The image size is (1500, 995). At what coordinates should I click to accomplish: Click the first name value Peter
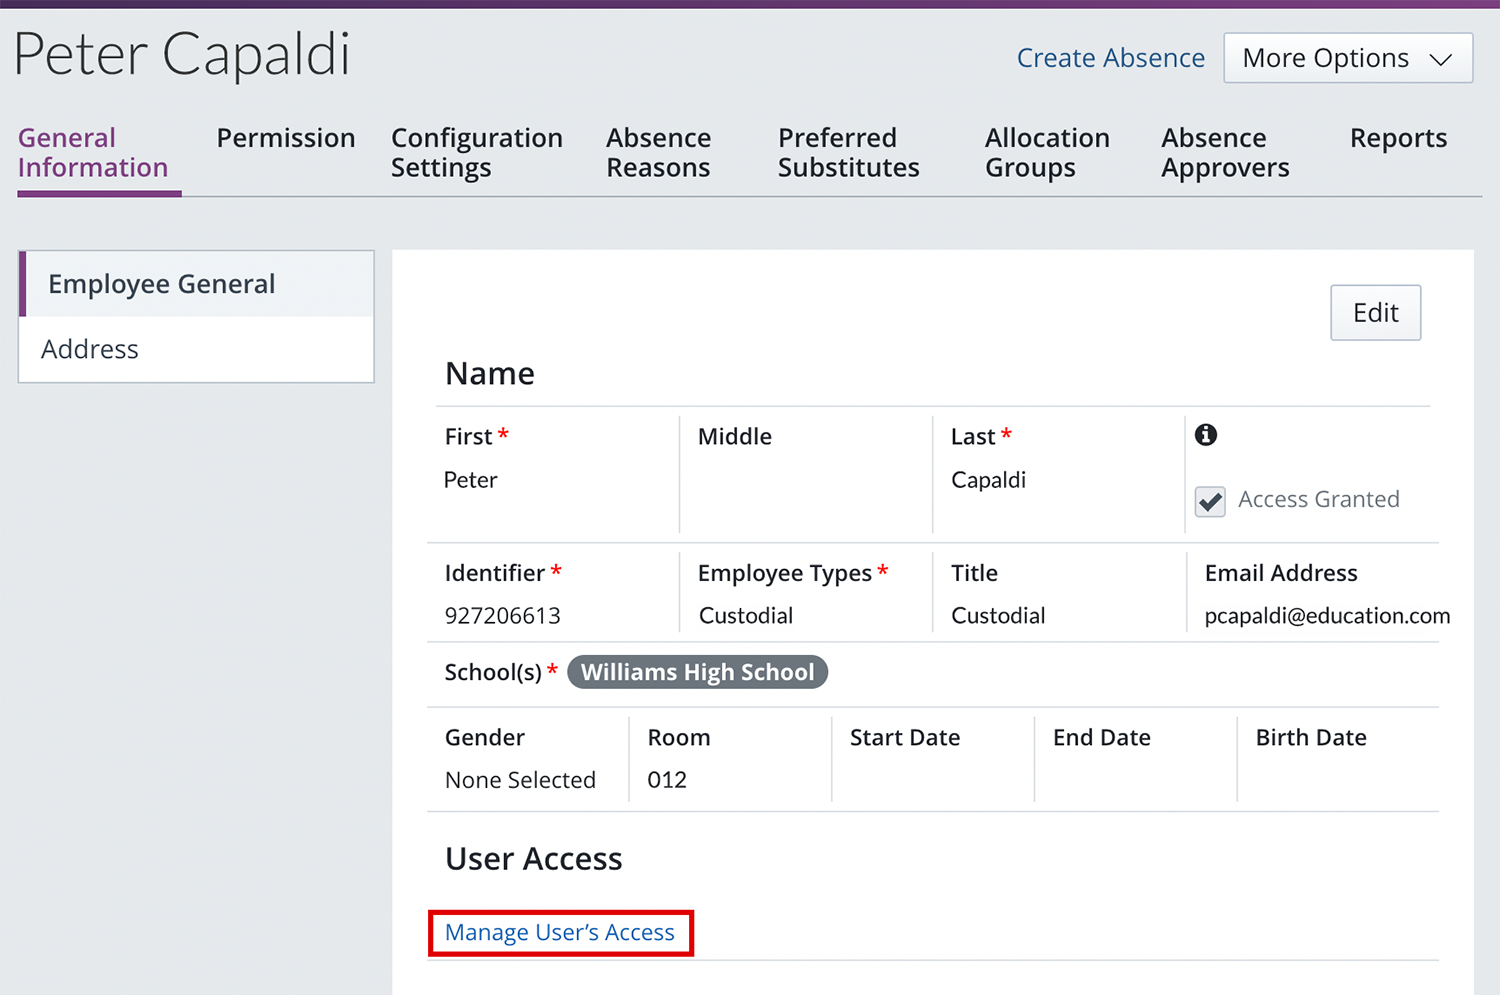pos(471,480)
